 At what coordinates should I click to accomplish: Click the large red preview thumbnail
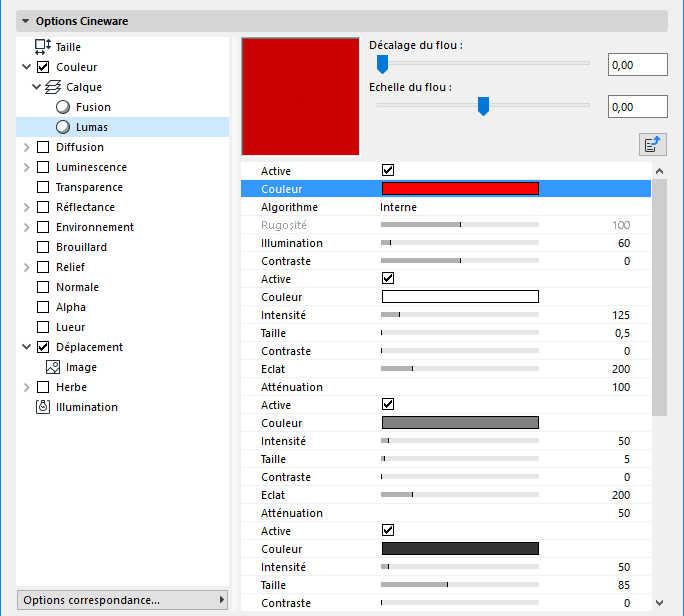(301, 96)
